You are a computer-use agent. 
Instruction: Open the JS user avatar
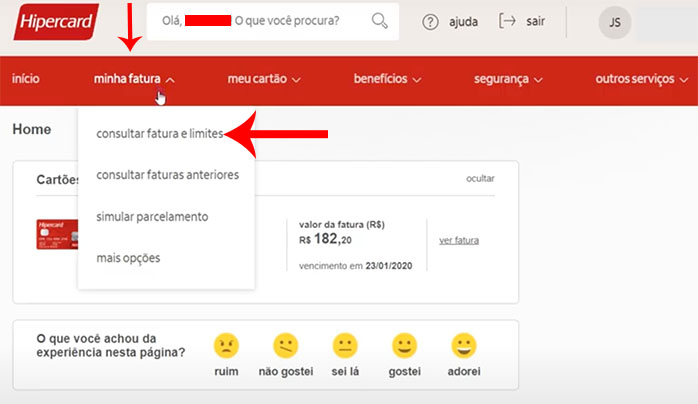[615, 22]
